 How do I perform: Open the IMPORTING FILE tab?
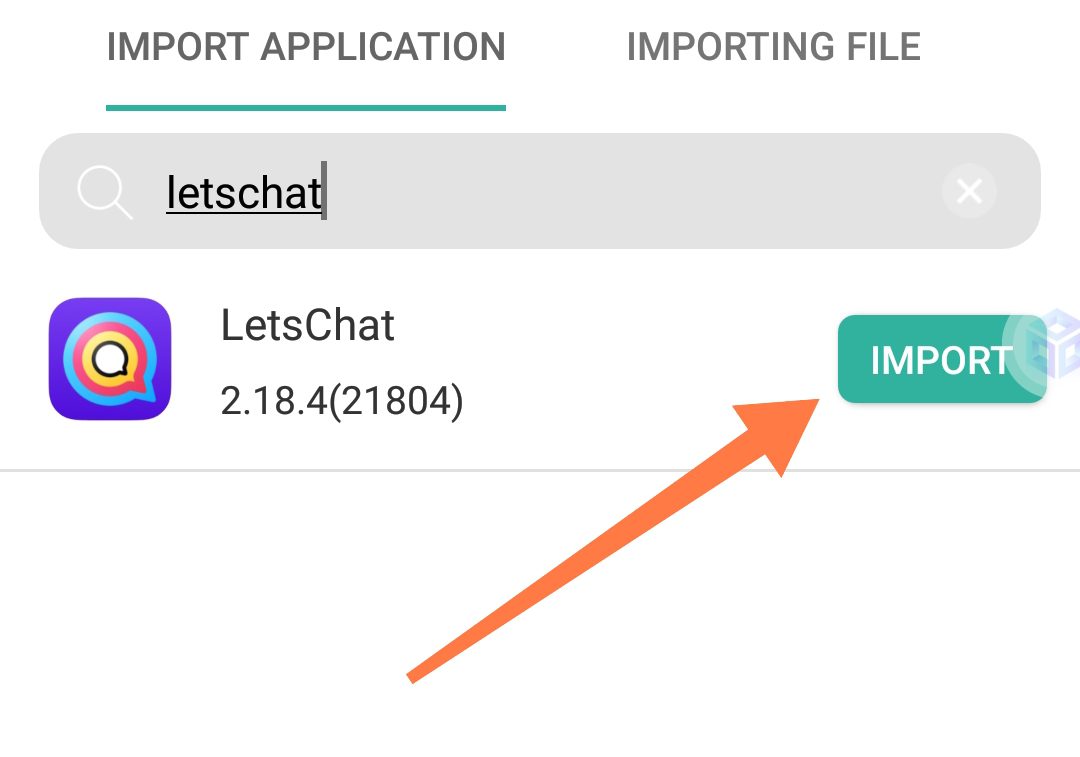(x=773, y=48)
